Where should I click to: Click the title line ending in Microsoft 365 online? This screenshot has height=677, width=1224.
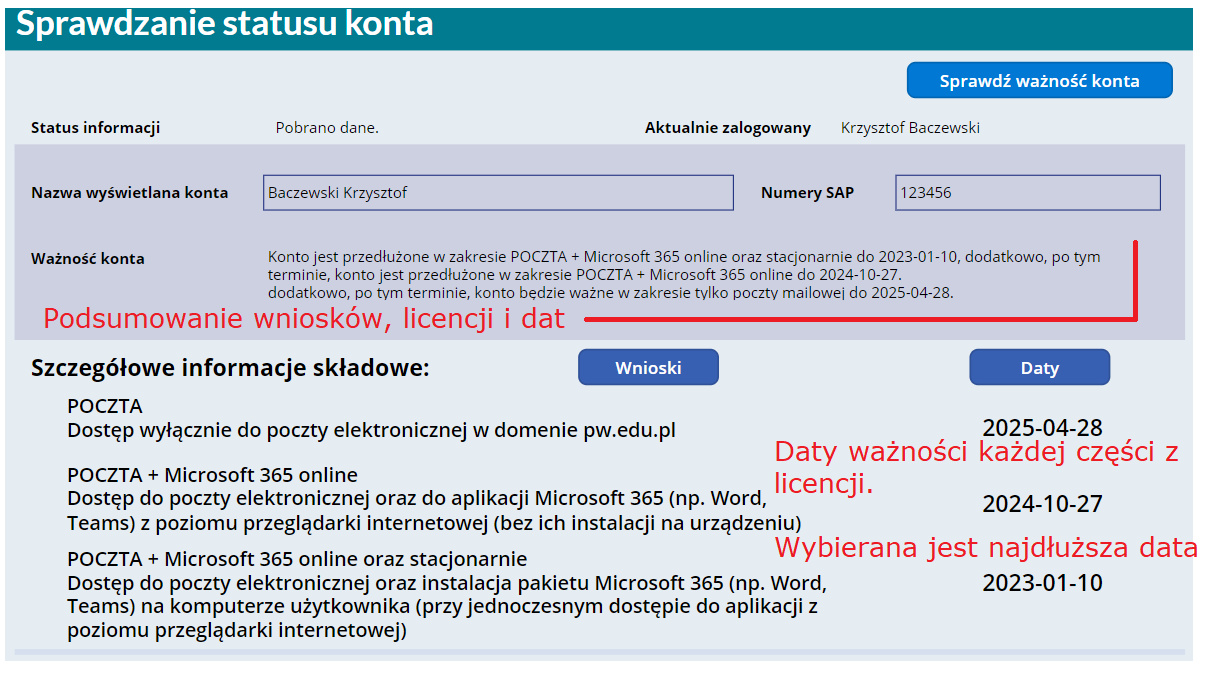[212, 474]
